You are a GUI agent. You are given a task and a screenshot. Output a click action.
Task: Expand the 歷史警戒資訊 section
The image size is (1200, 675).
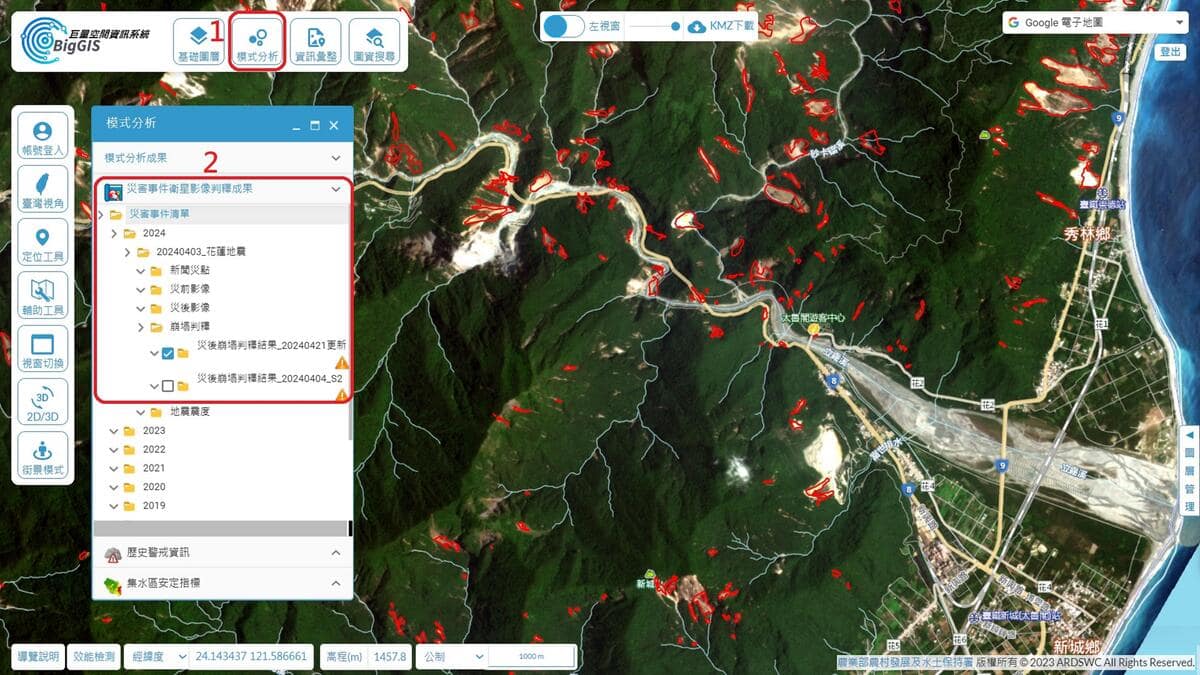coord(222,552)
